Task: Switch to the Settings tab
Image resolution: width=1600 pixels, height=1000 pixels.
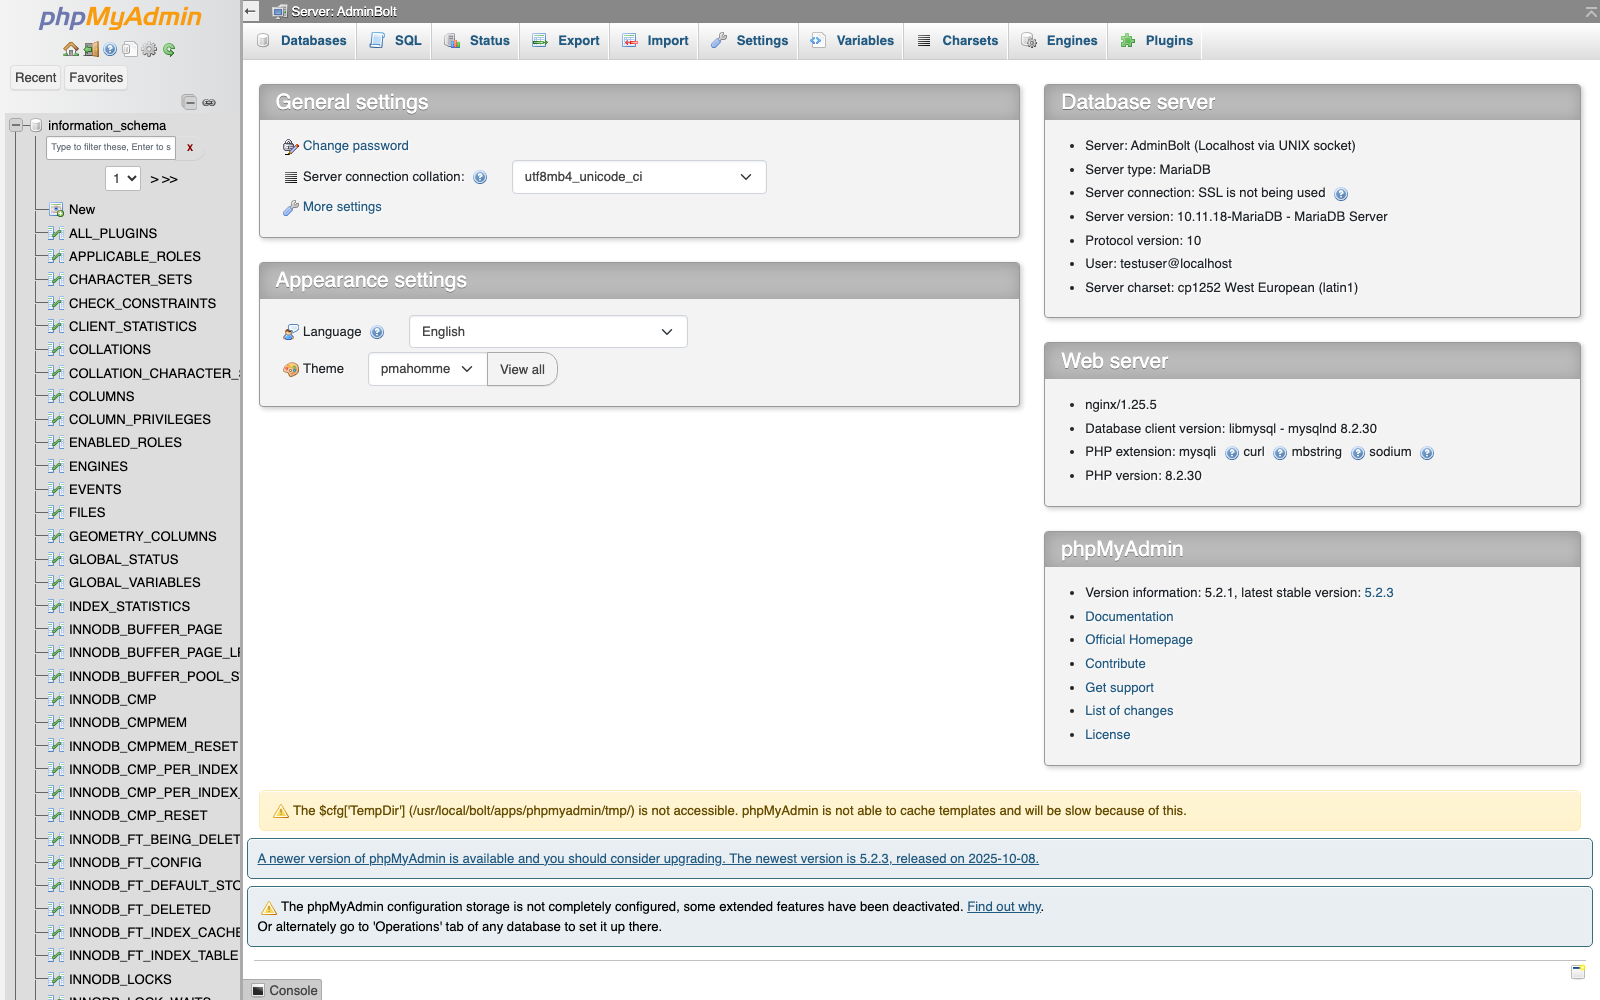Action: pos(750,41)
